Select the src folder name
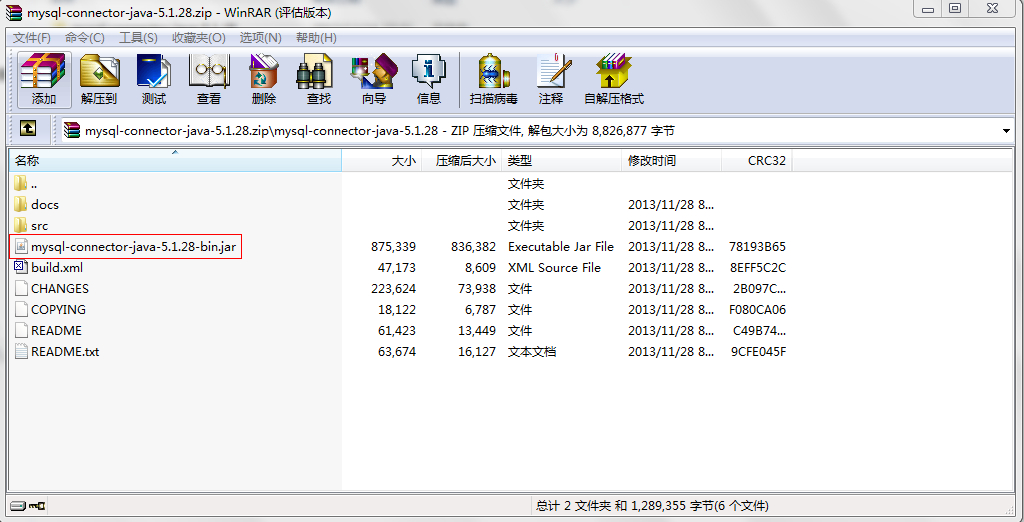 point(40,226)
